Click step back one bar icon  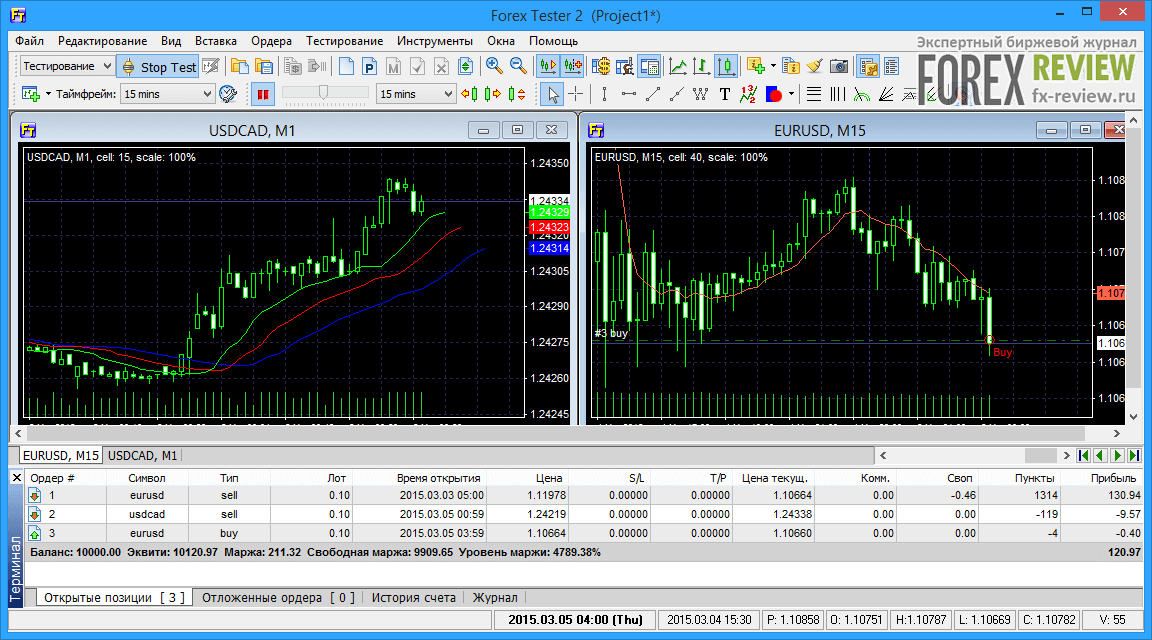pyautogui.click(x=469, y=94)
